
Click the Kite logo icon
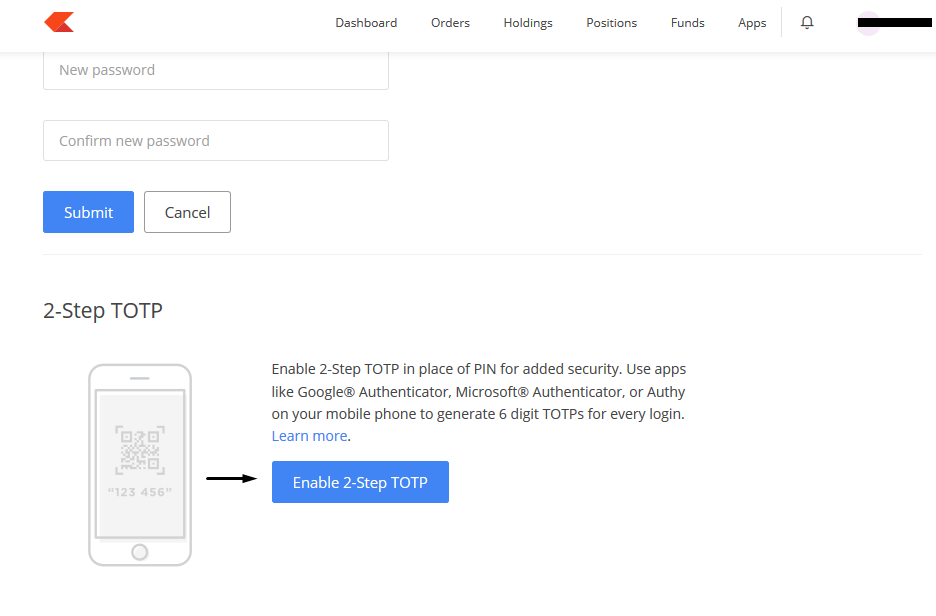[59, 22]
